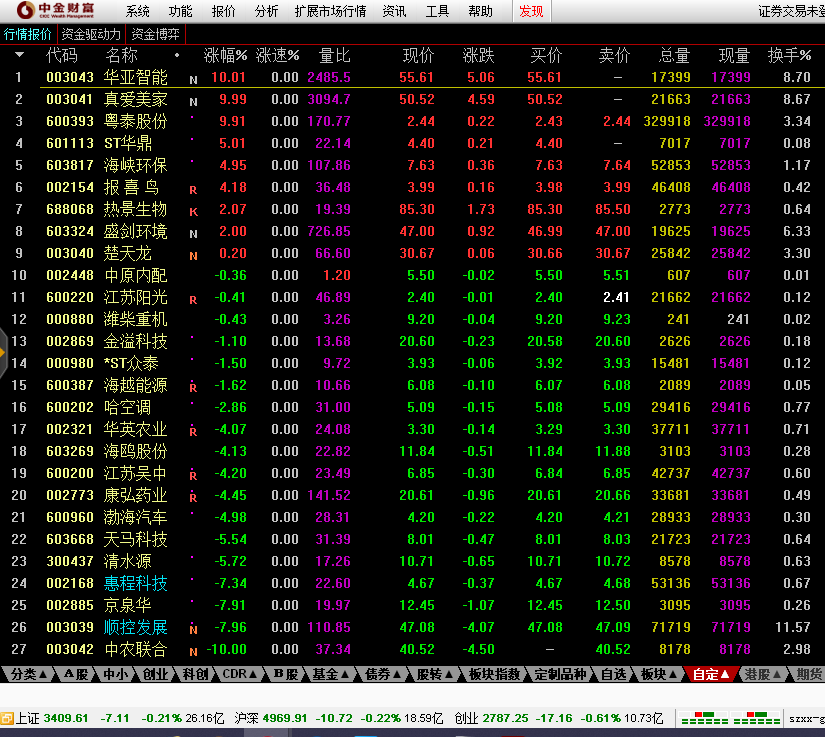This screenshot has height=737, width=825.
Task: Sort by the 涨幅% column header
Action: 225,55
